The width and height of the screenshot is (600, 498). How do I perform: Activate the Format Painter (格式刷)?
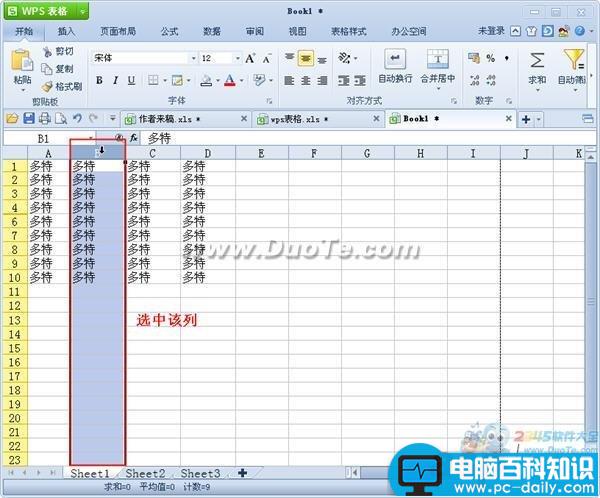pos(62,87)
